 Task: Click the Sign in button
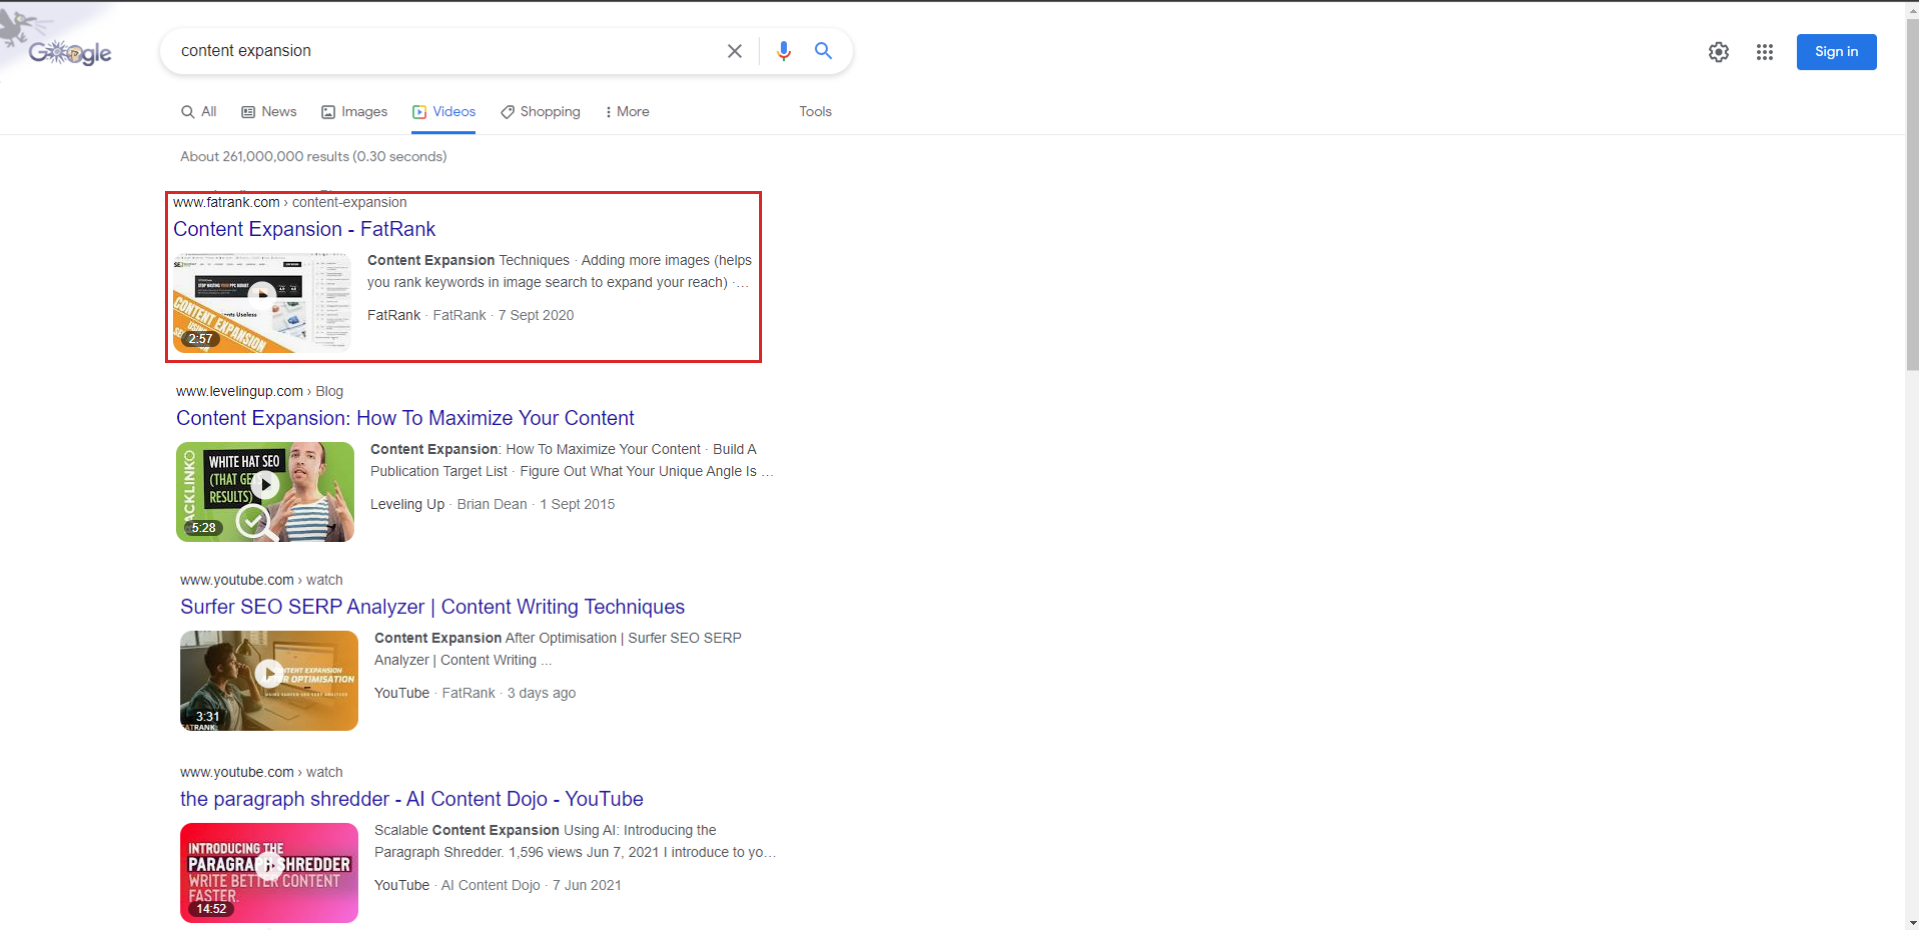(x=1836, y=52)
